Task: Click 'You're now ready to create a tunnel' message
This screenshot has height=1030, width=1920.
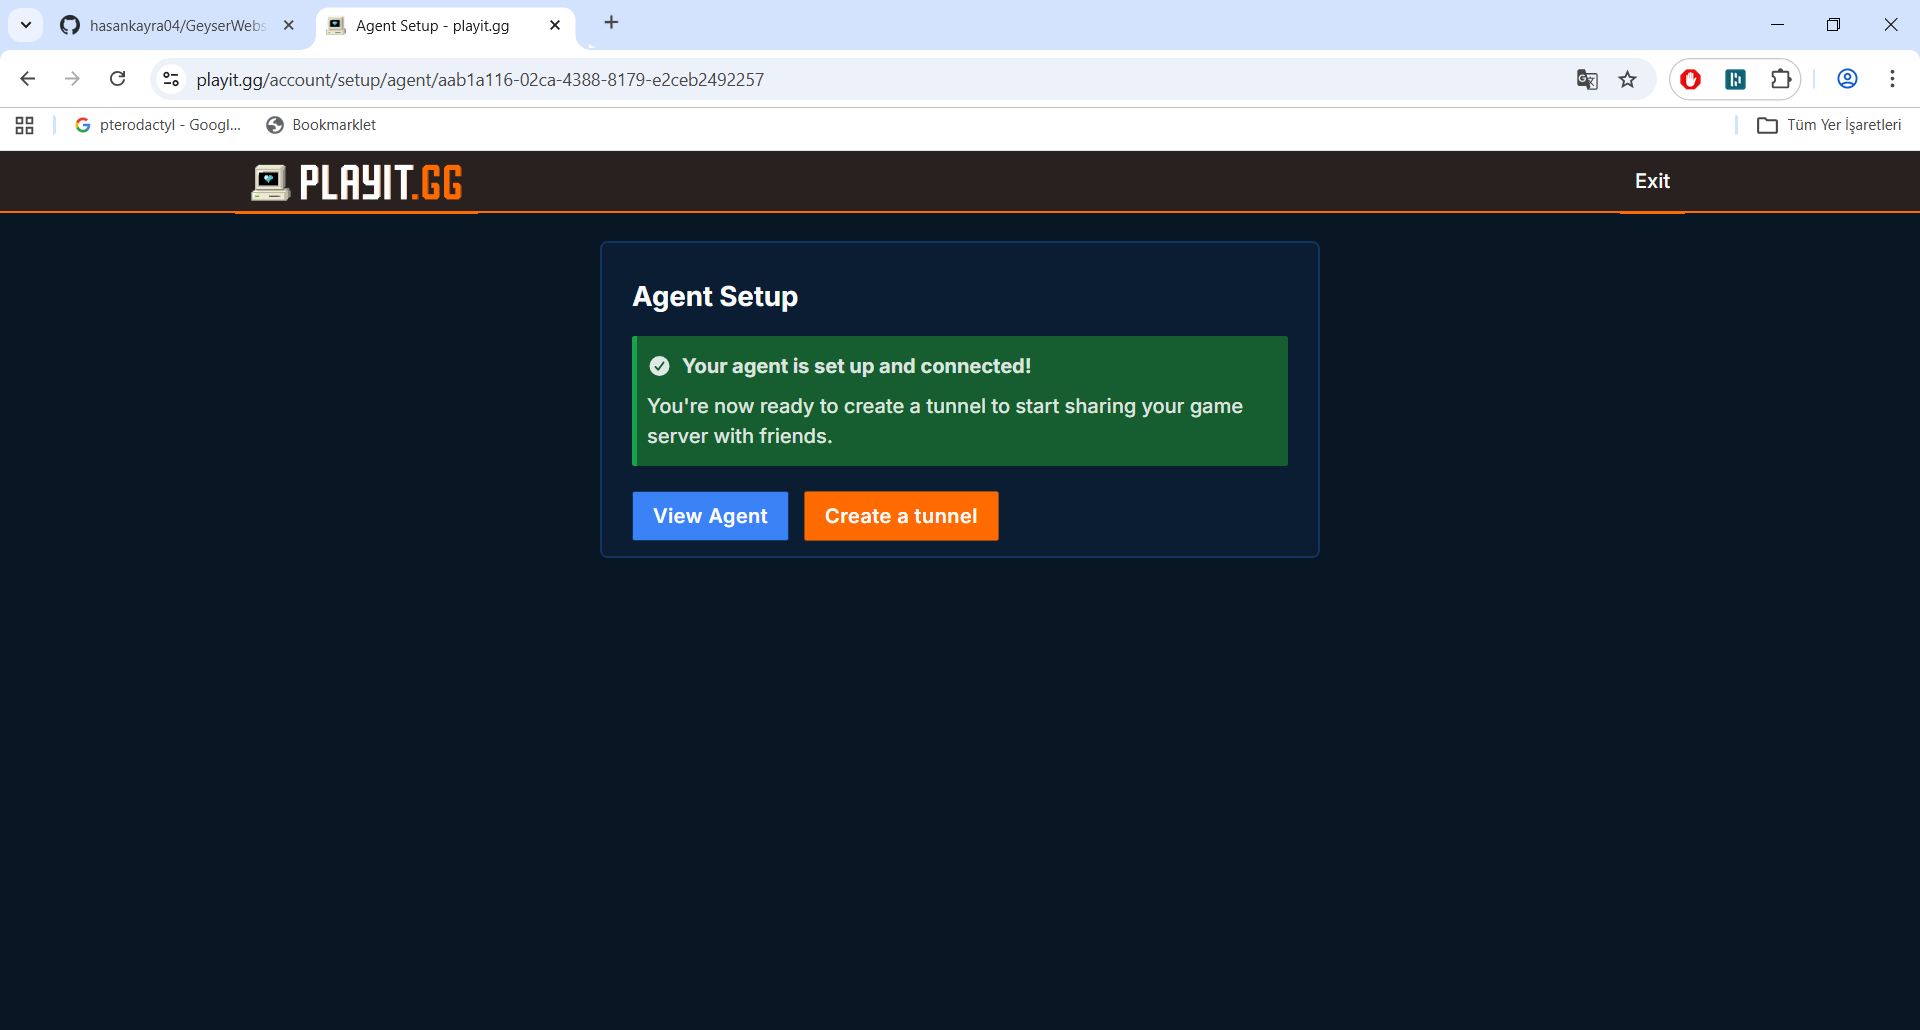Action: 944,421
